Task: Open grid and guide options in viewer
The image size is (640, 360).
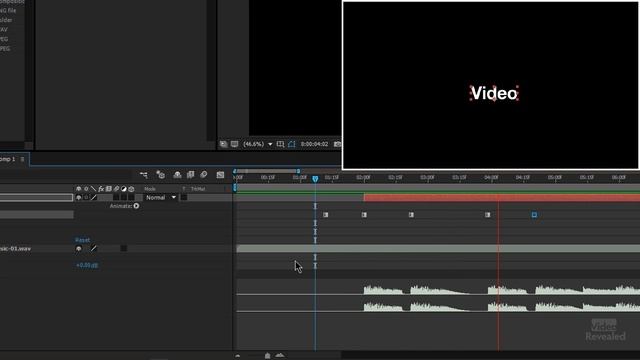Action: (x=280, y=144)
